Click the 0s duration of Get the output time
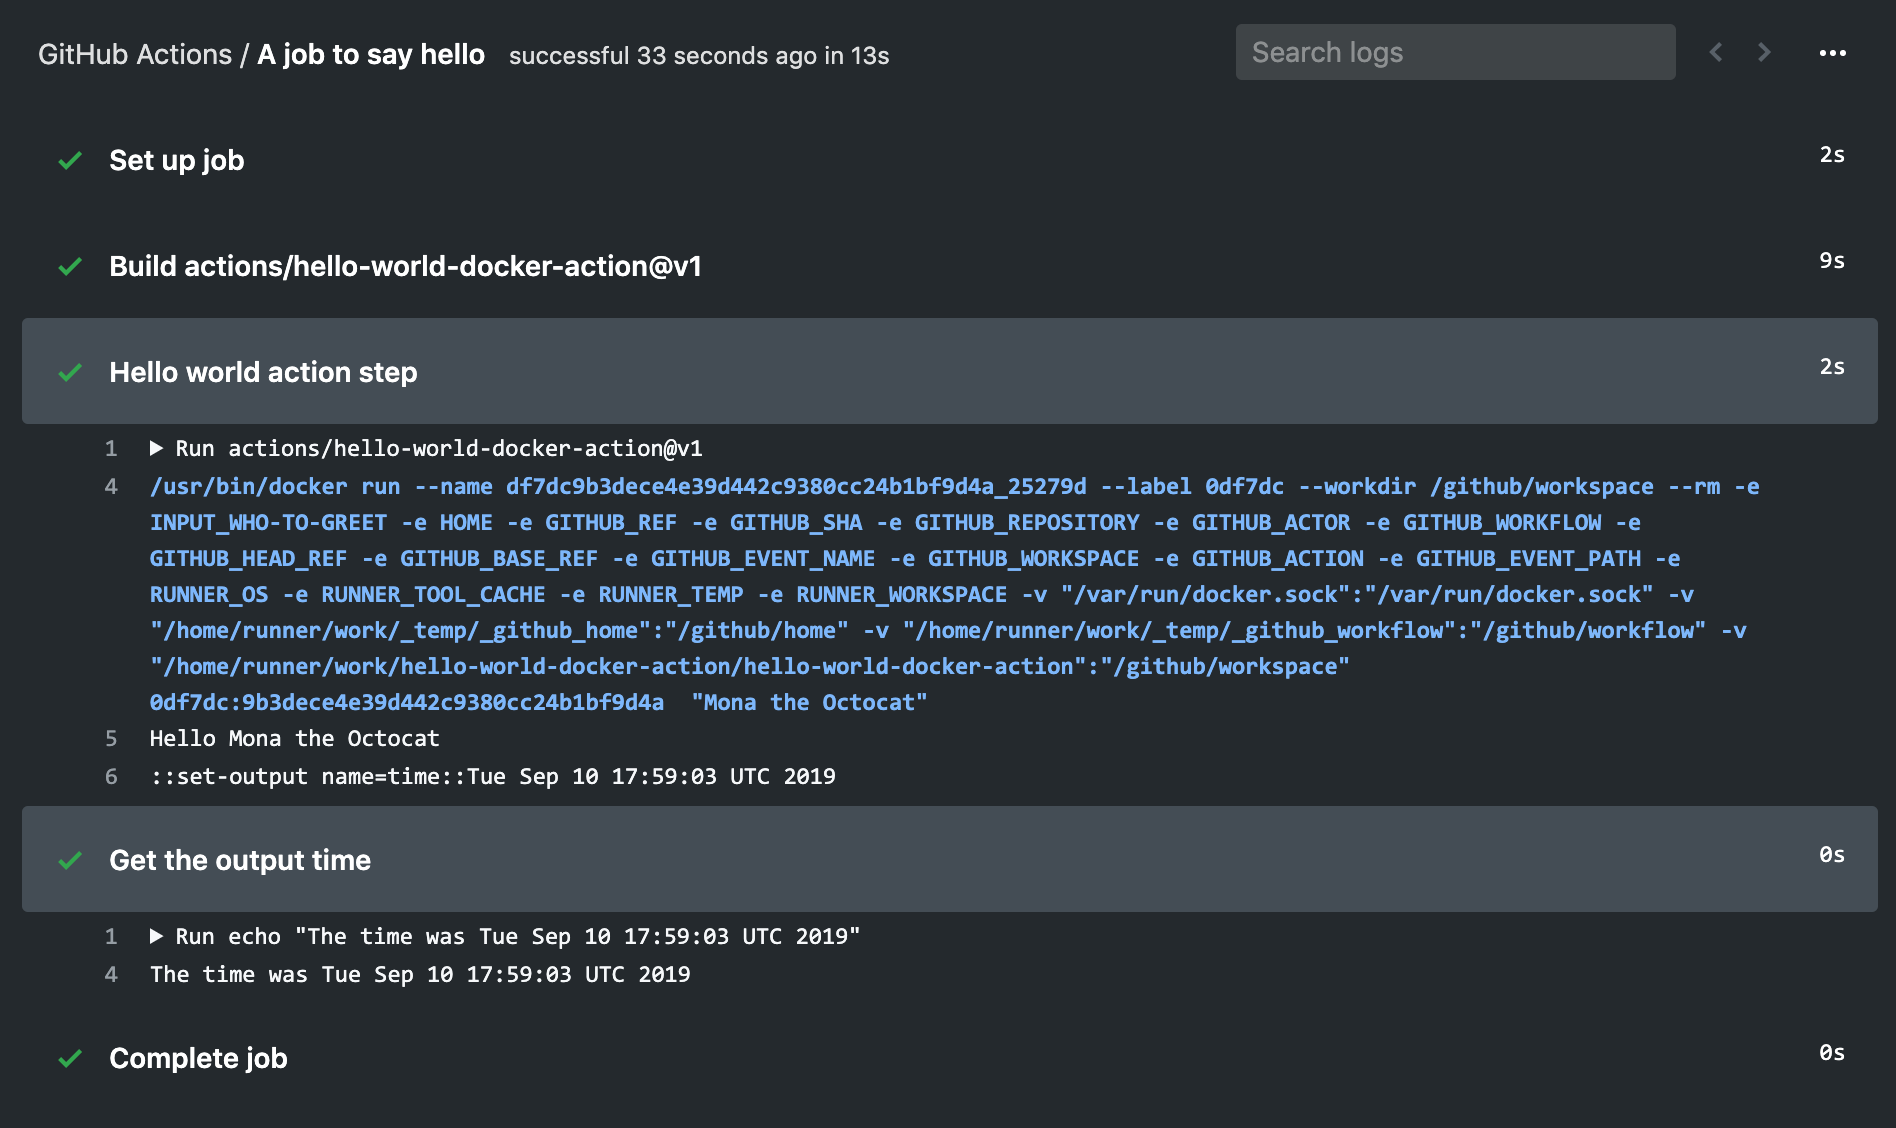 coord(1832,854)
